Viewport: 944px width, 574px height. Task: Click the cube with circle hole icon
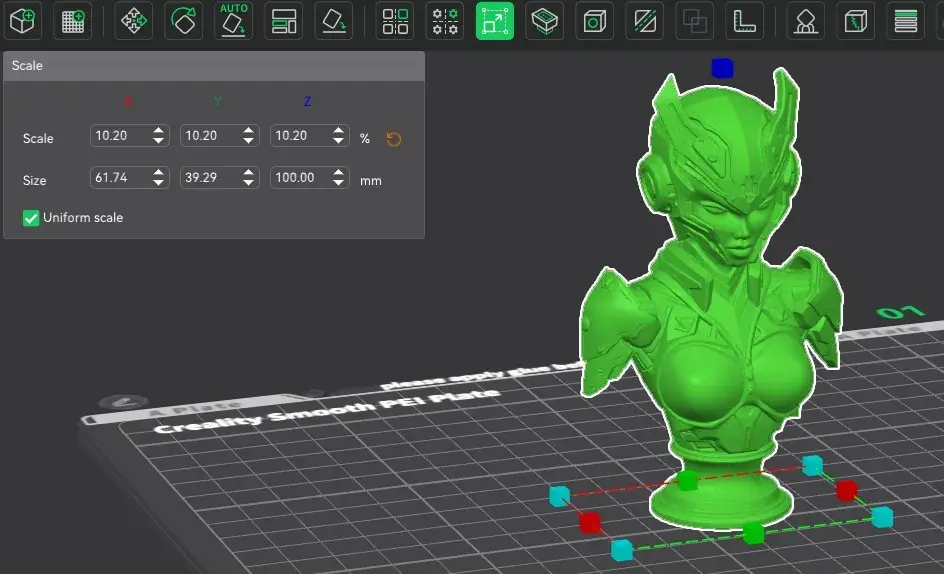[x=595, y=21]
